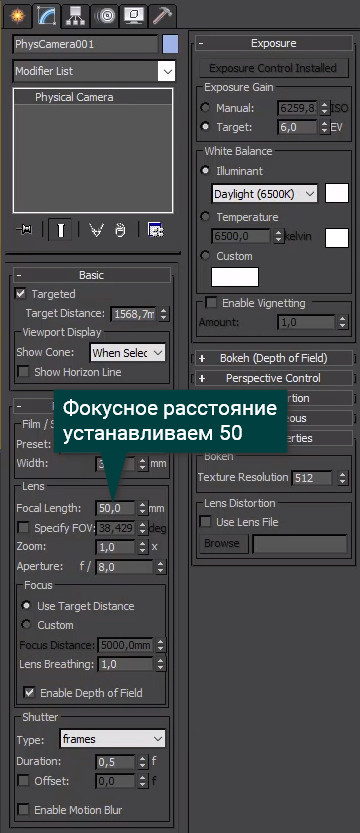Toggle the Targeted checkbox
This screenshot has height=833, width=360.
pos(21,294)
